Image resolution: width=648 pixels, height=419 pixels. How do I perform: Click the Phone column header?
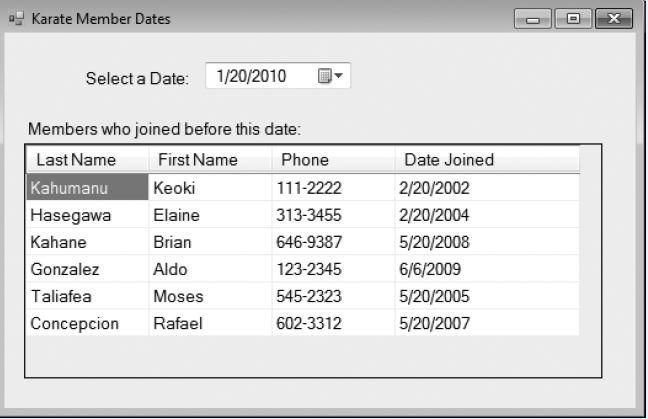click(333, 160)
